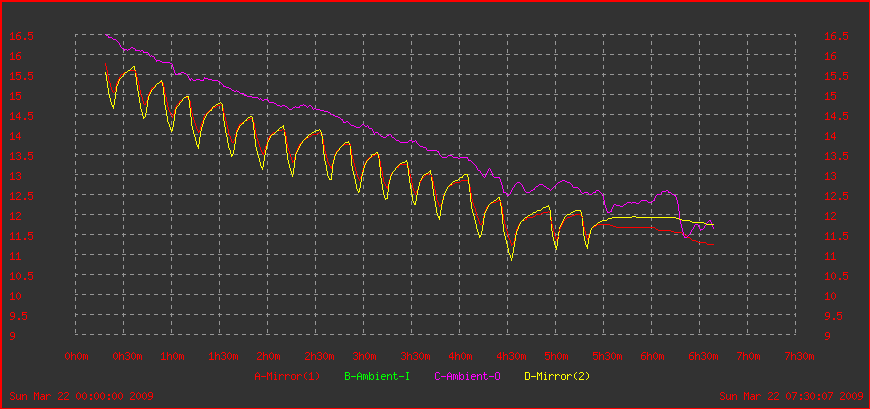This screenshot has height=409, width=870.
Task: Click the 0h0m time axis label
Action: pos(77,356)
